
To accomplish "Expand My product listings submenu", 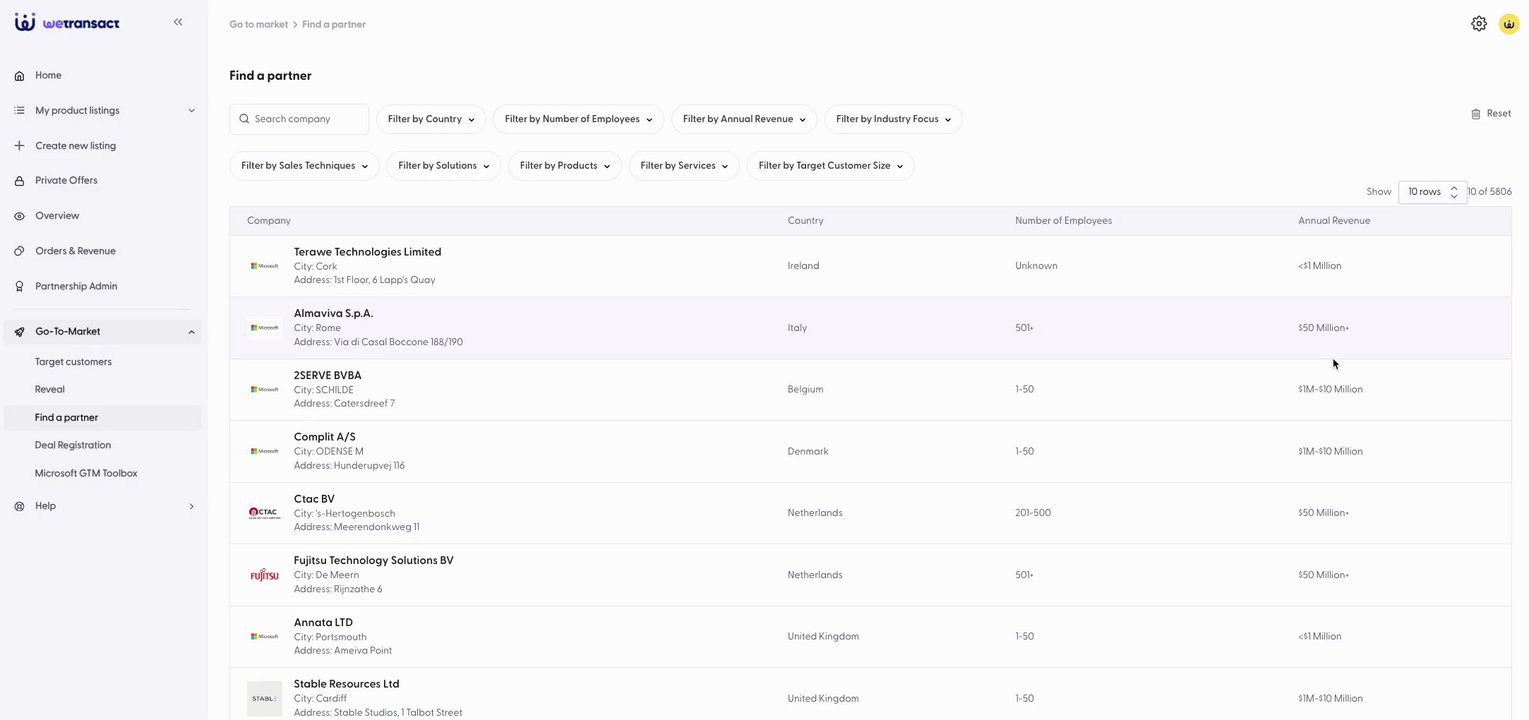I will click(191, 111).
